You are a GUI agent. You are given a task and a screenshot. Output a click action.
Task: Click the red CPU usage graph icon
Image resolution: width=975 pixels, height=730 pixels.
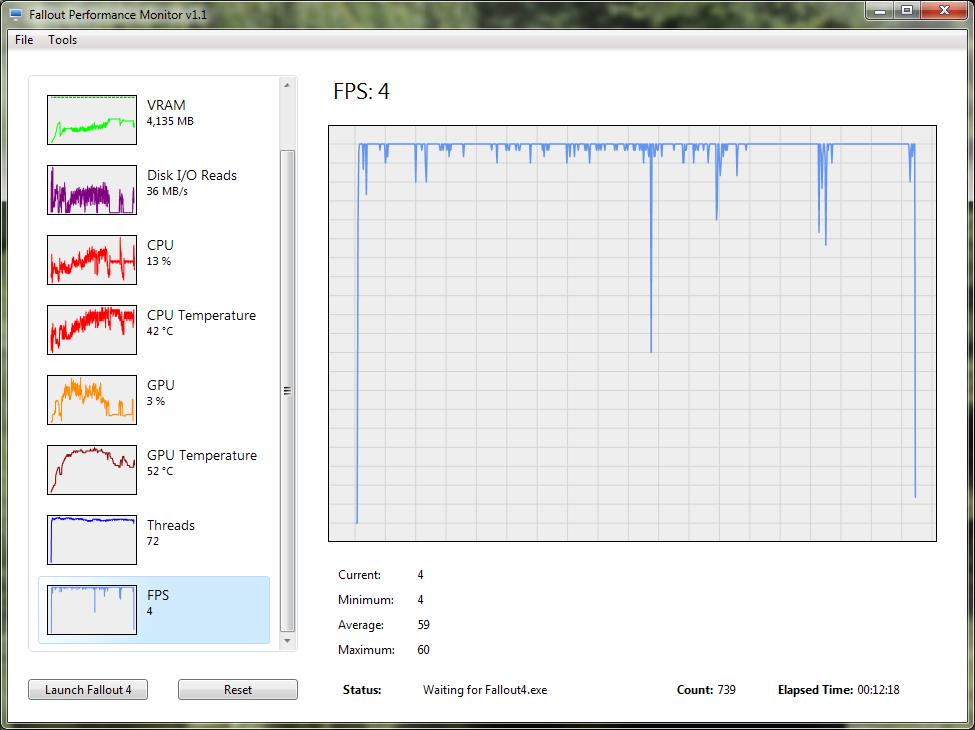(92, 260)
